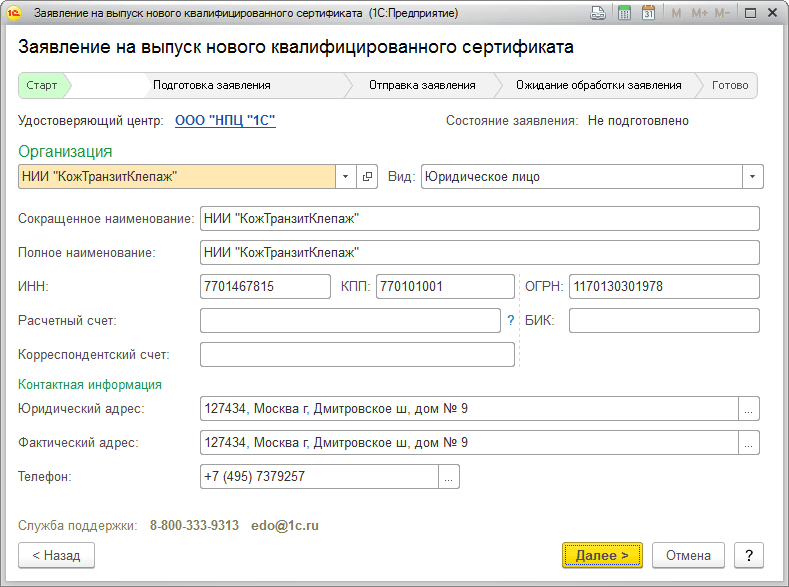
Task: Click the Корреспондентский счет field
Action: [x=357, y=355]
